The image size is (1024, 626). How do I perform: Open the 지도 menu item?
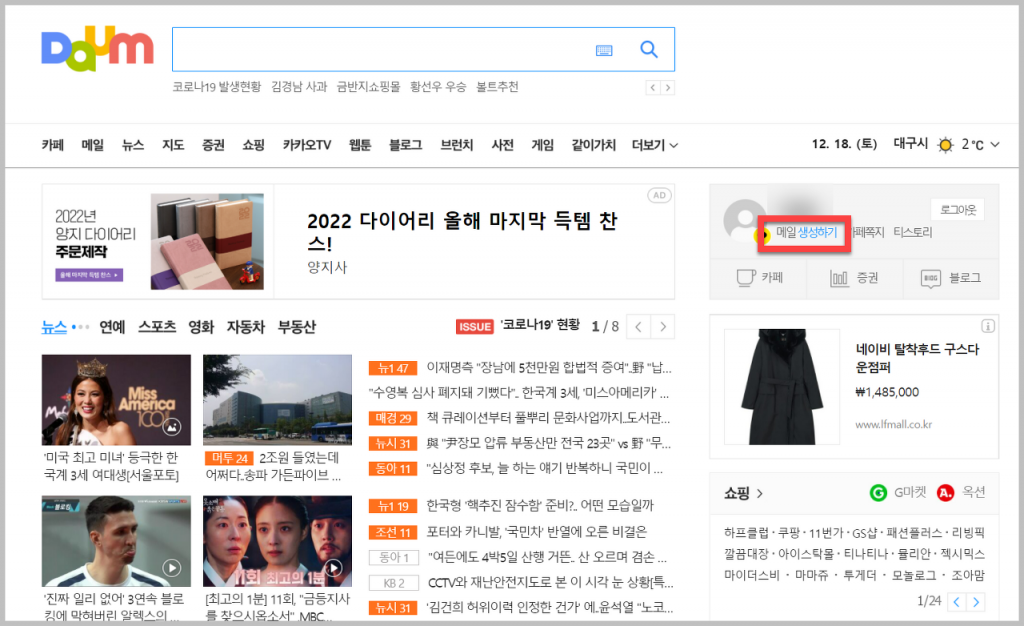[x=173, y=145]
